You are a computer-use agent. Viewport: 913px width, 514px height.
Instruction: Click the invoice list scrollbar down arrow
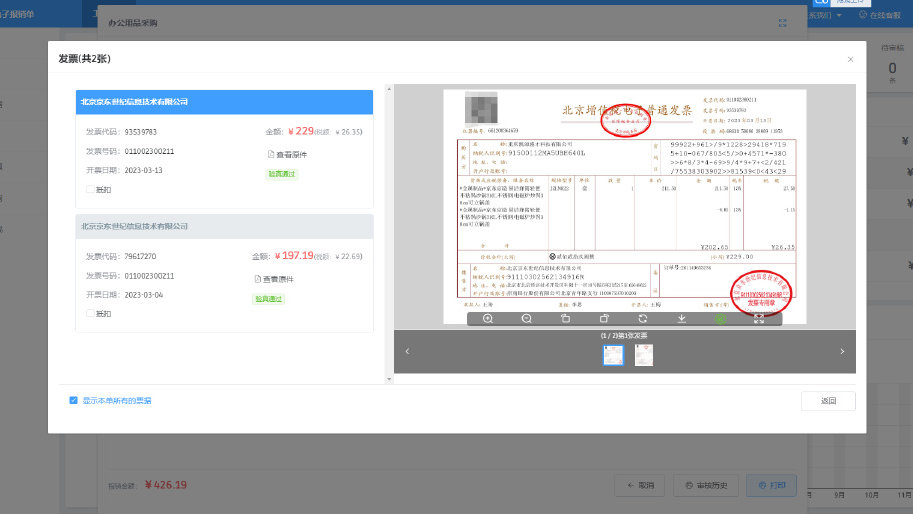pos(389,380)
